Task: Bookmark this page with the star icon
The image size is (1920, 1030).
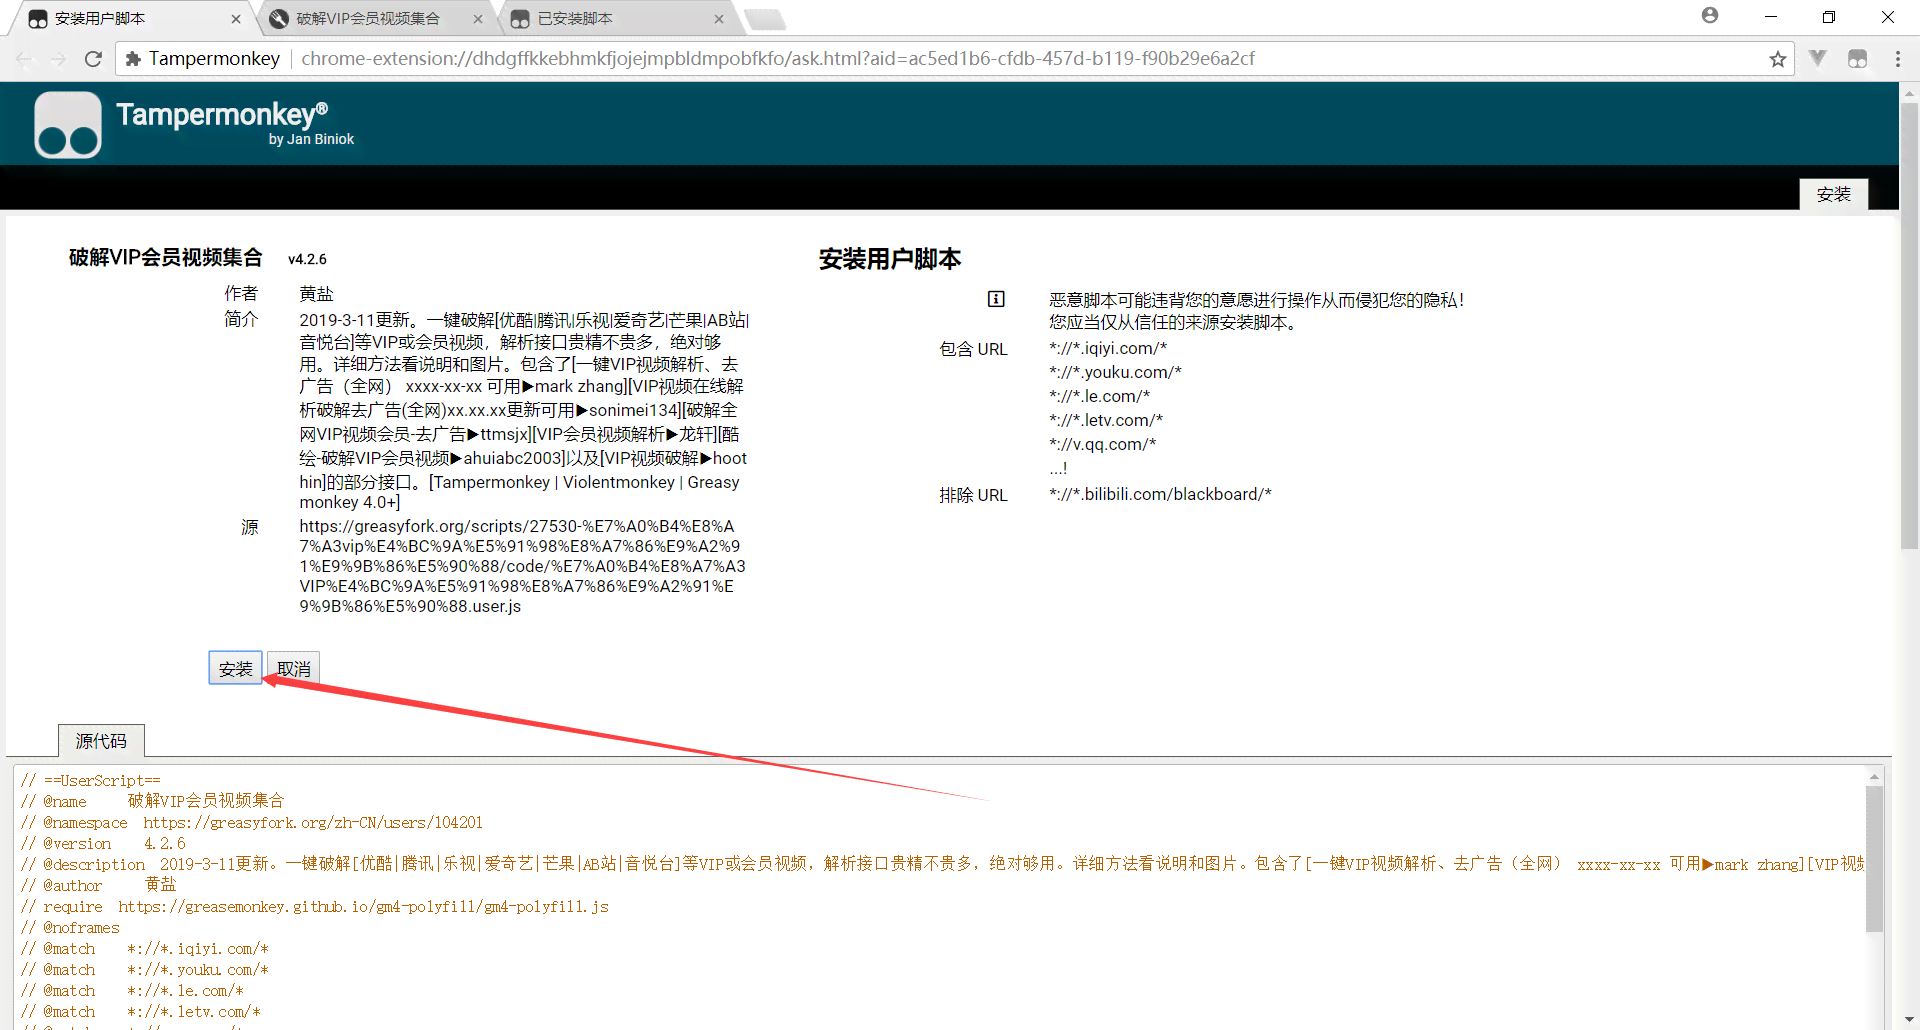Action: pyautogui.click(x=1777, y=59)
